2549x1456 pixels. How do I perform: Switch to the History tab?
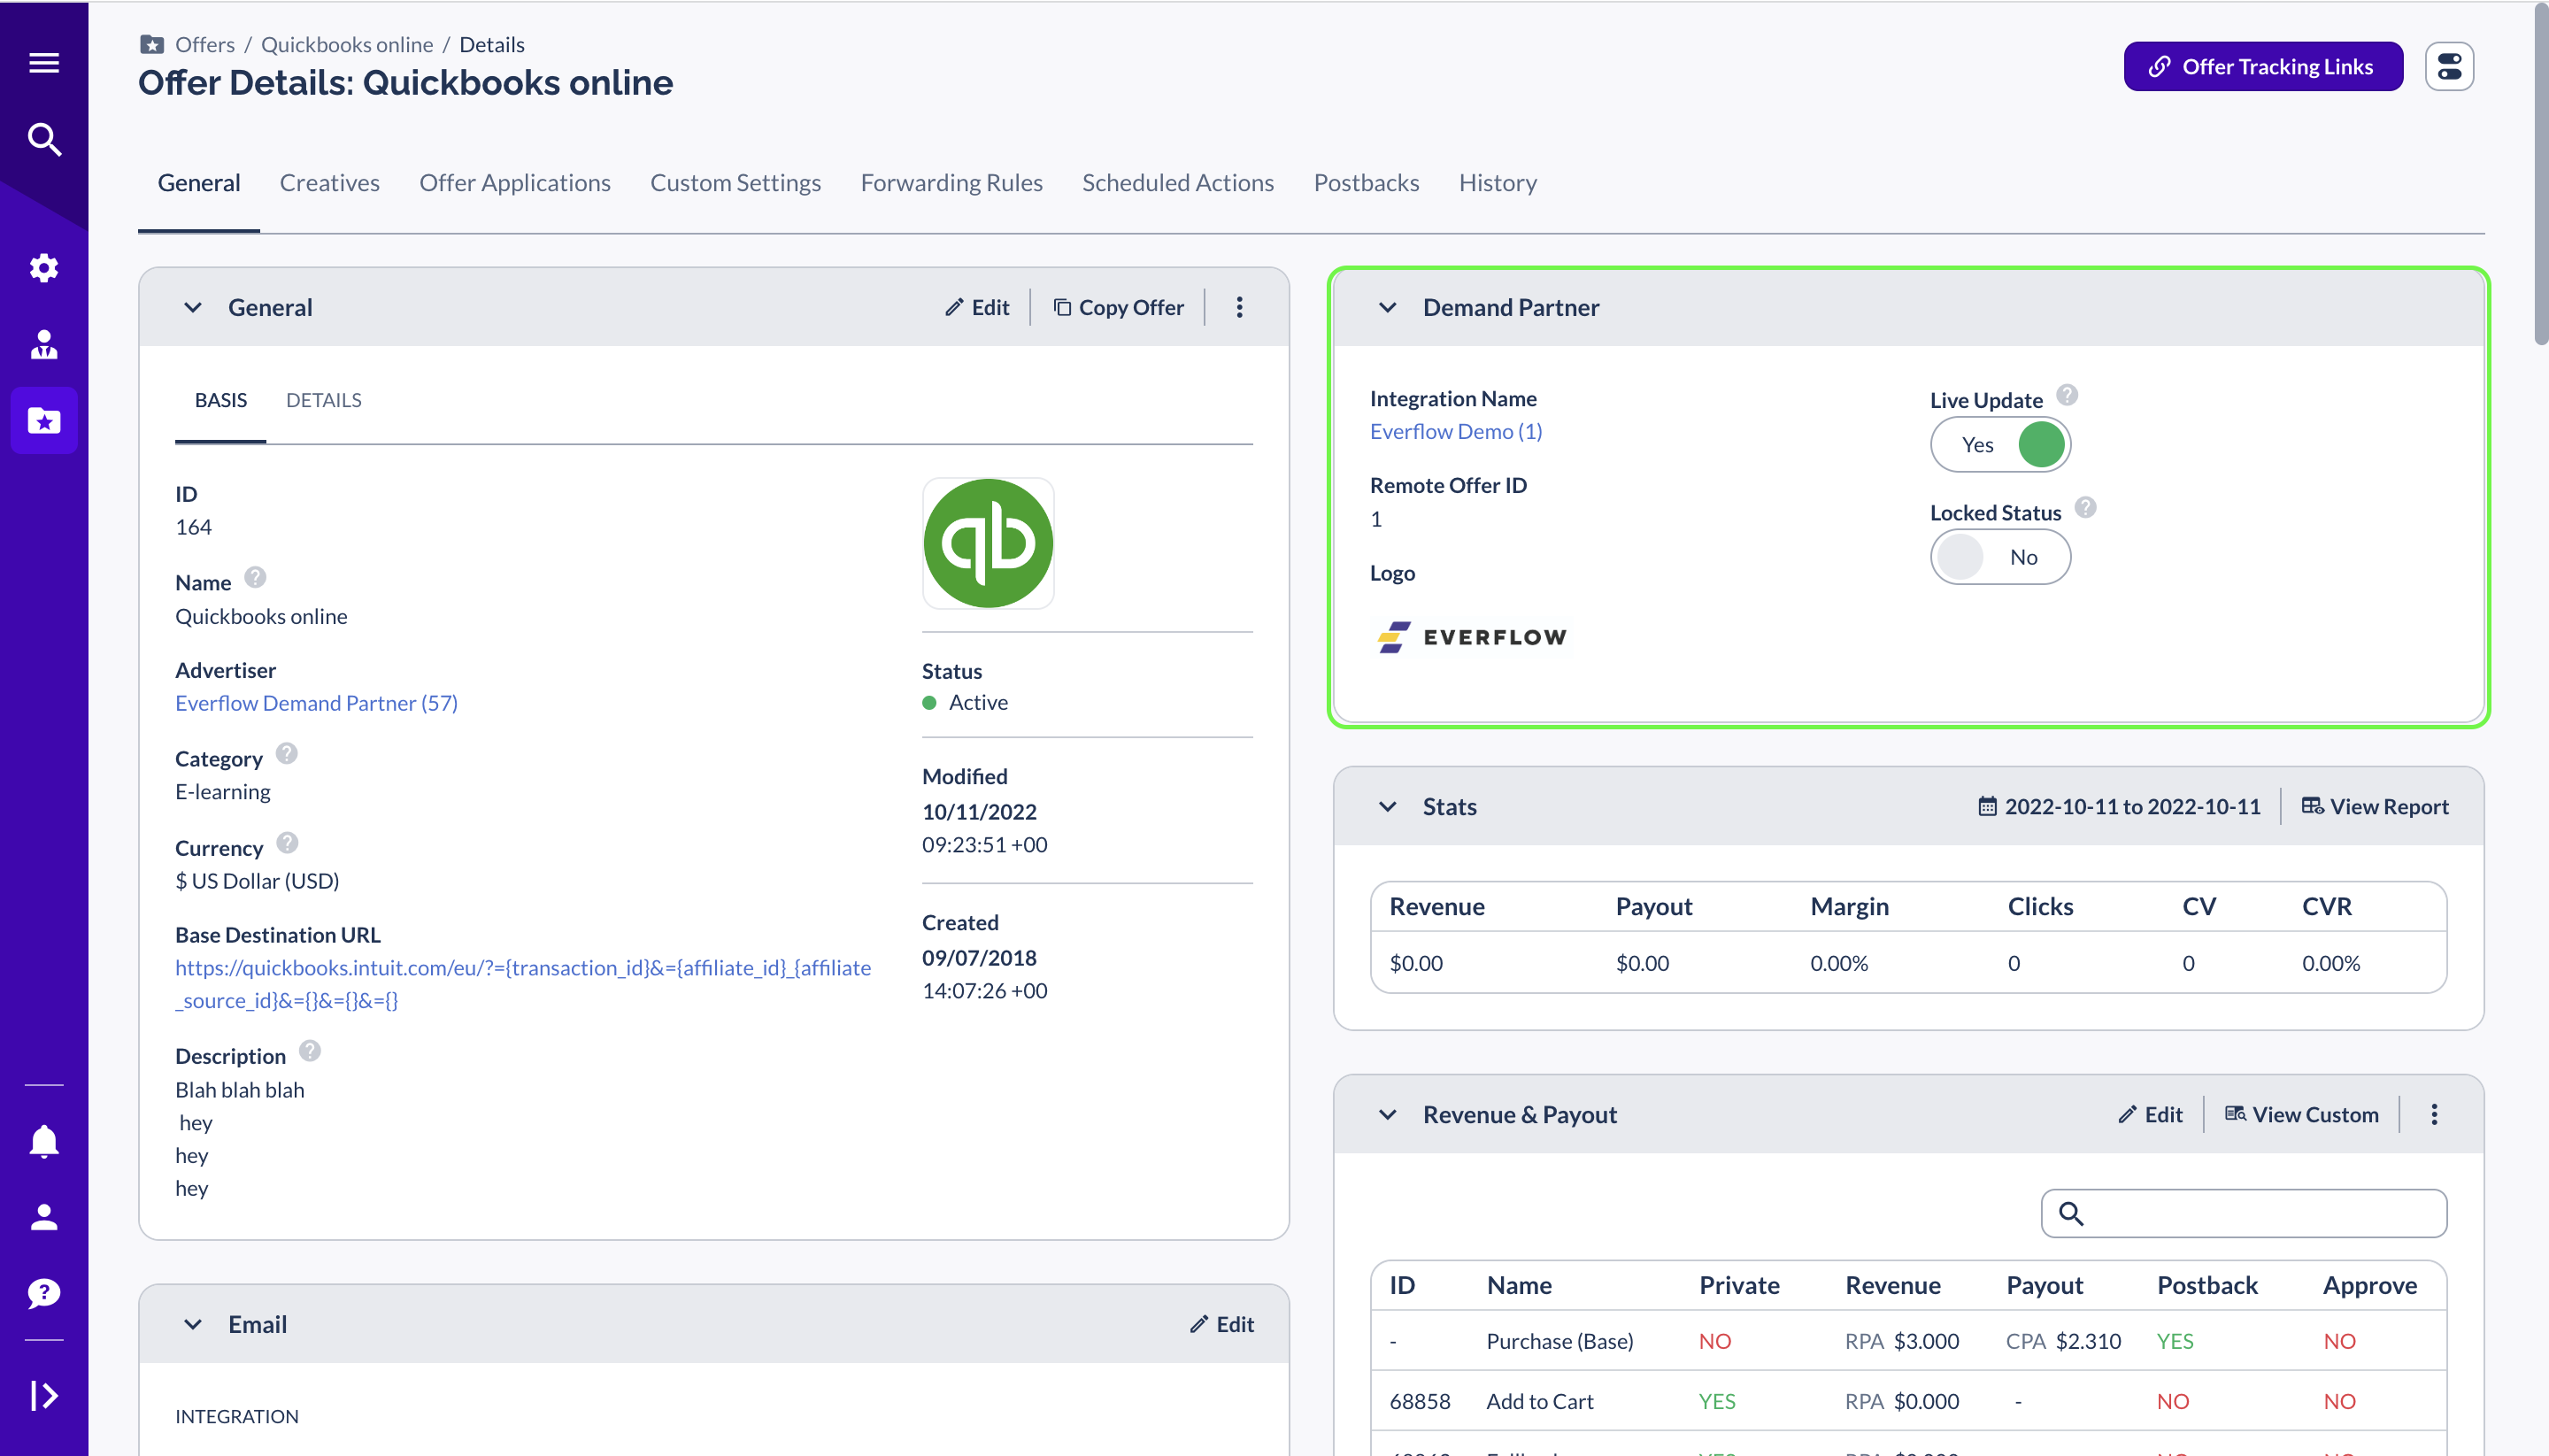1498,183
